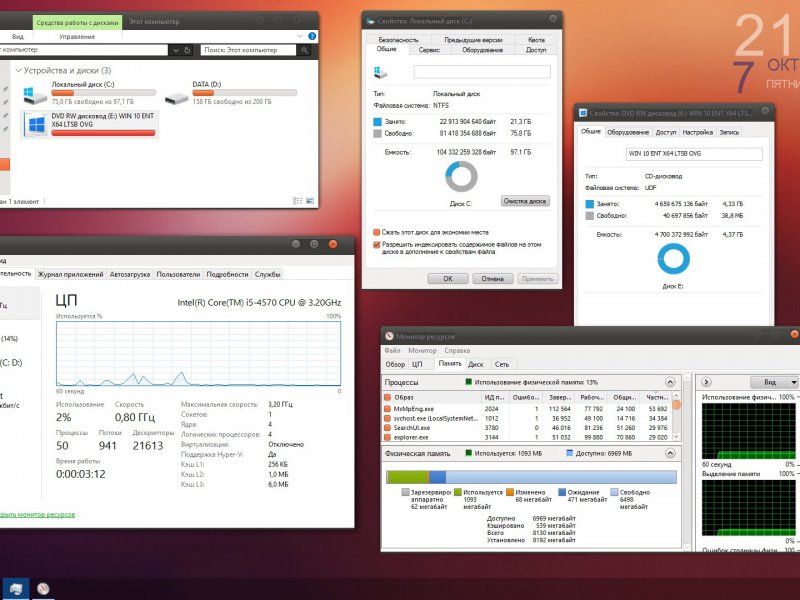Open the Управление ribbon tab
Viewport: 800px width, 600px height.
click(x=77, y=37)
